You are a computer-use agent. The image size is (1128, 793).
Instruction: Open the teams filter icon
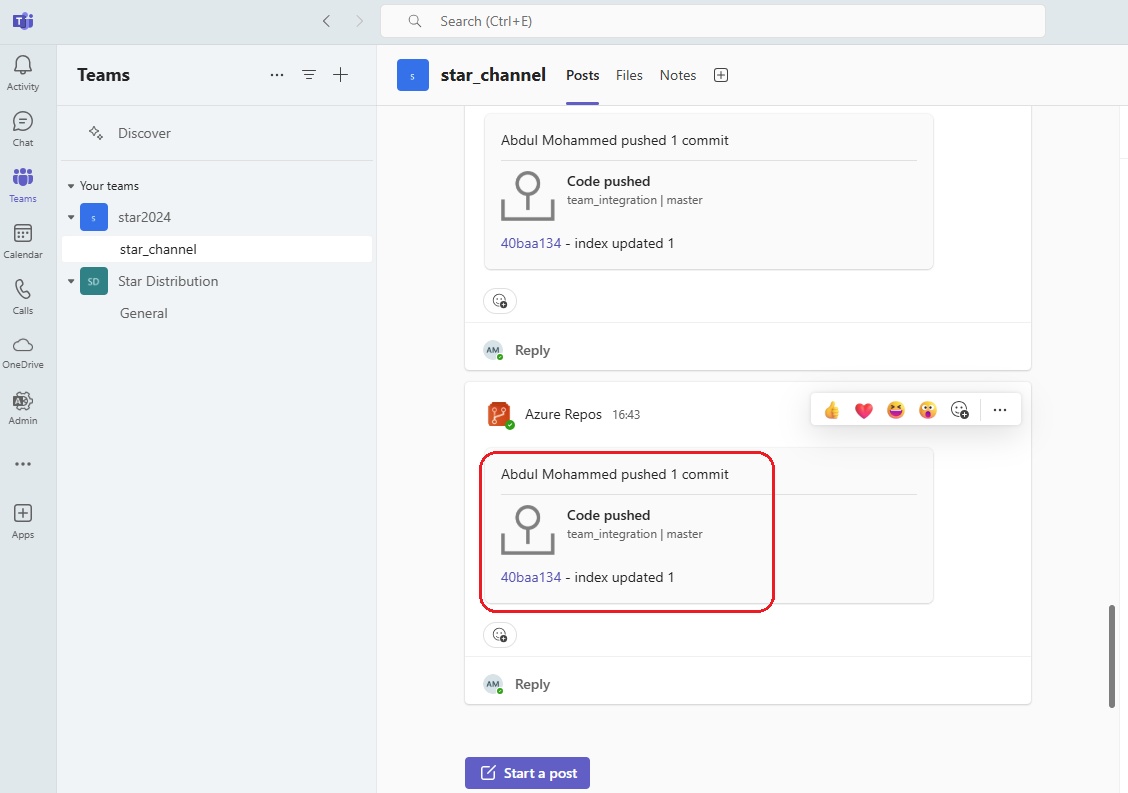click(x=309, y=75)
